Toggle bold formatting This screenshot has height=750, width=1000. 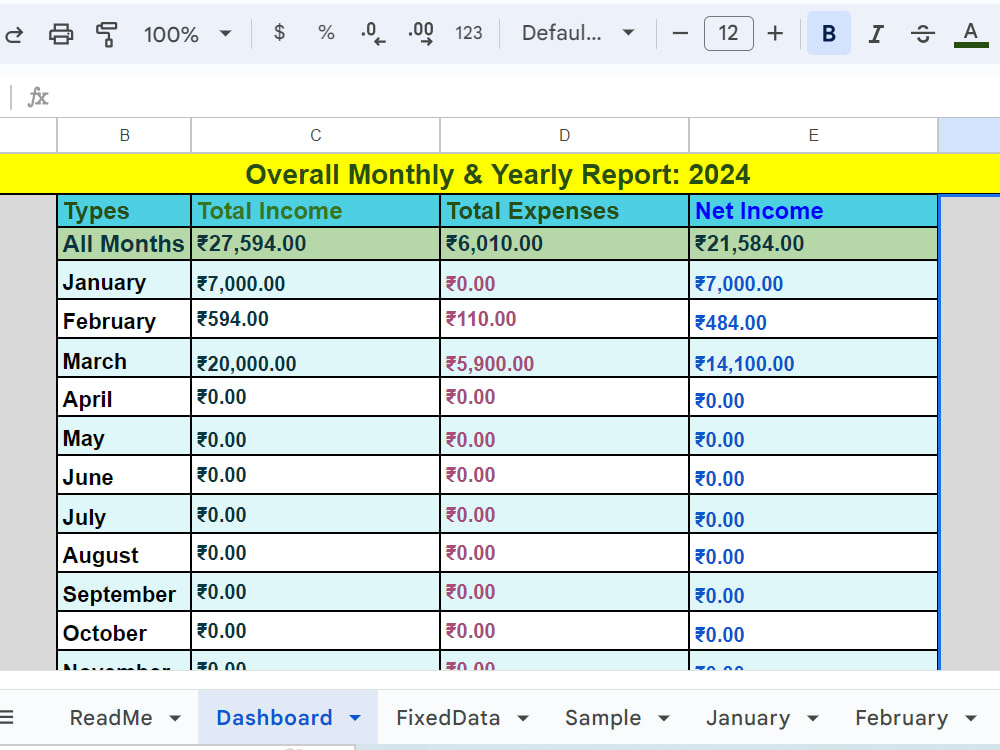coord(828,33)
